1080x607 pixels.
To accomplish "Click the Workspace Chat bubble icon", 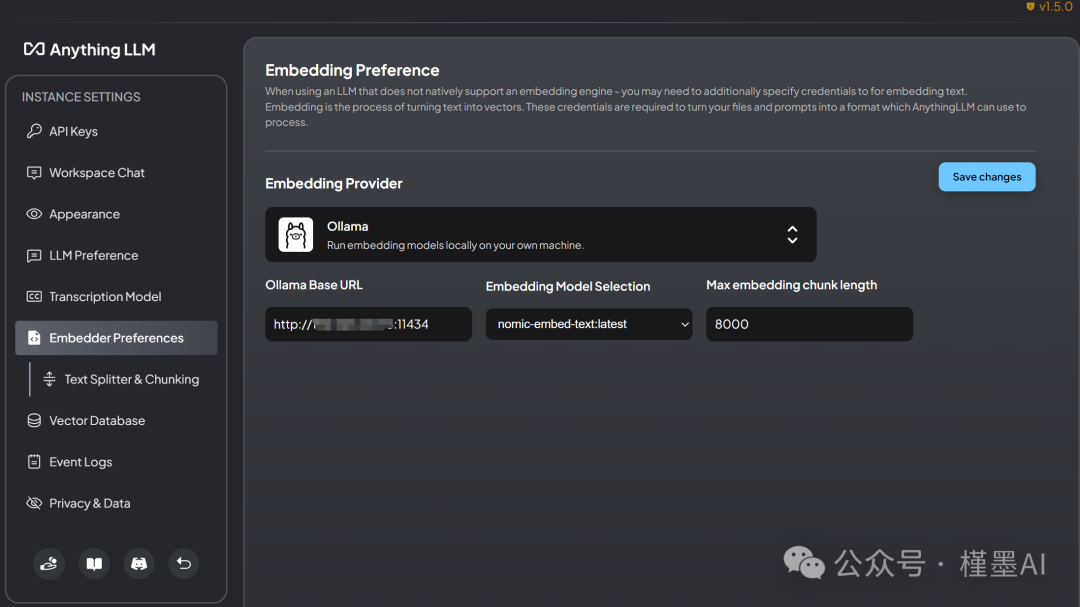I will [34, 172].
